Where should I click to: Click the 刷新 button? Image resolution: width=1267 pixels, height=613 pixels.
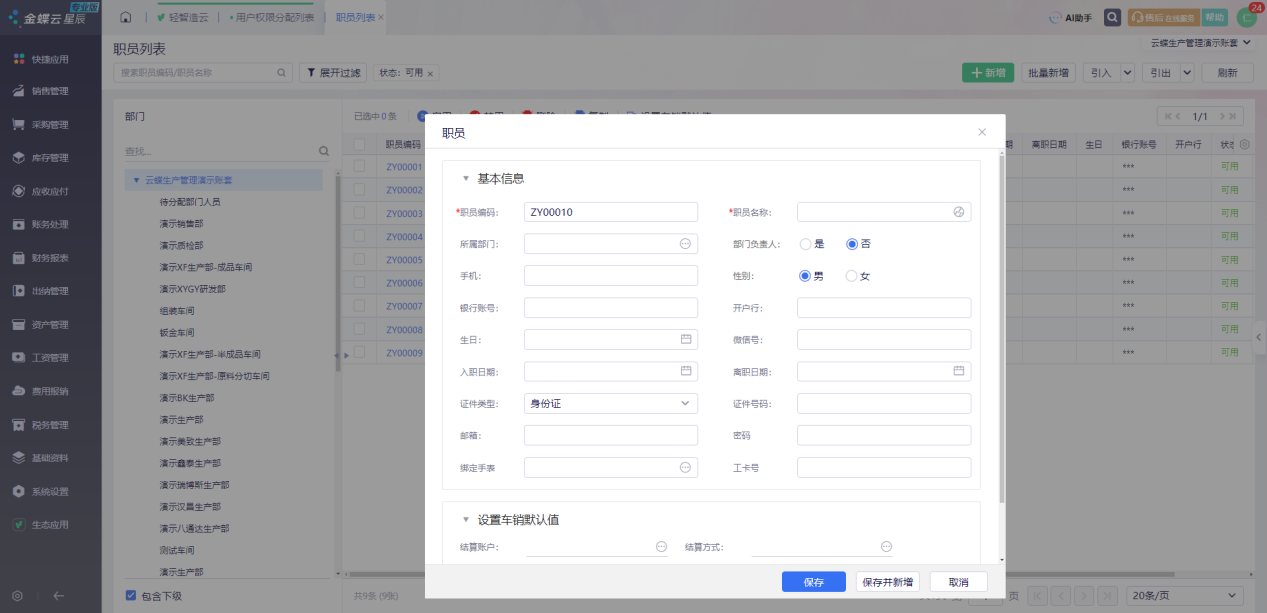[1227, 73]
